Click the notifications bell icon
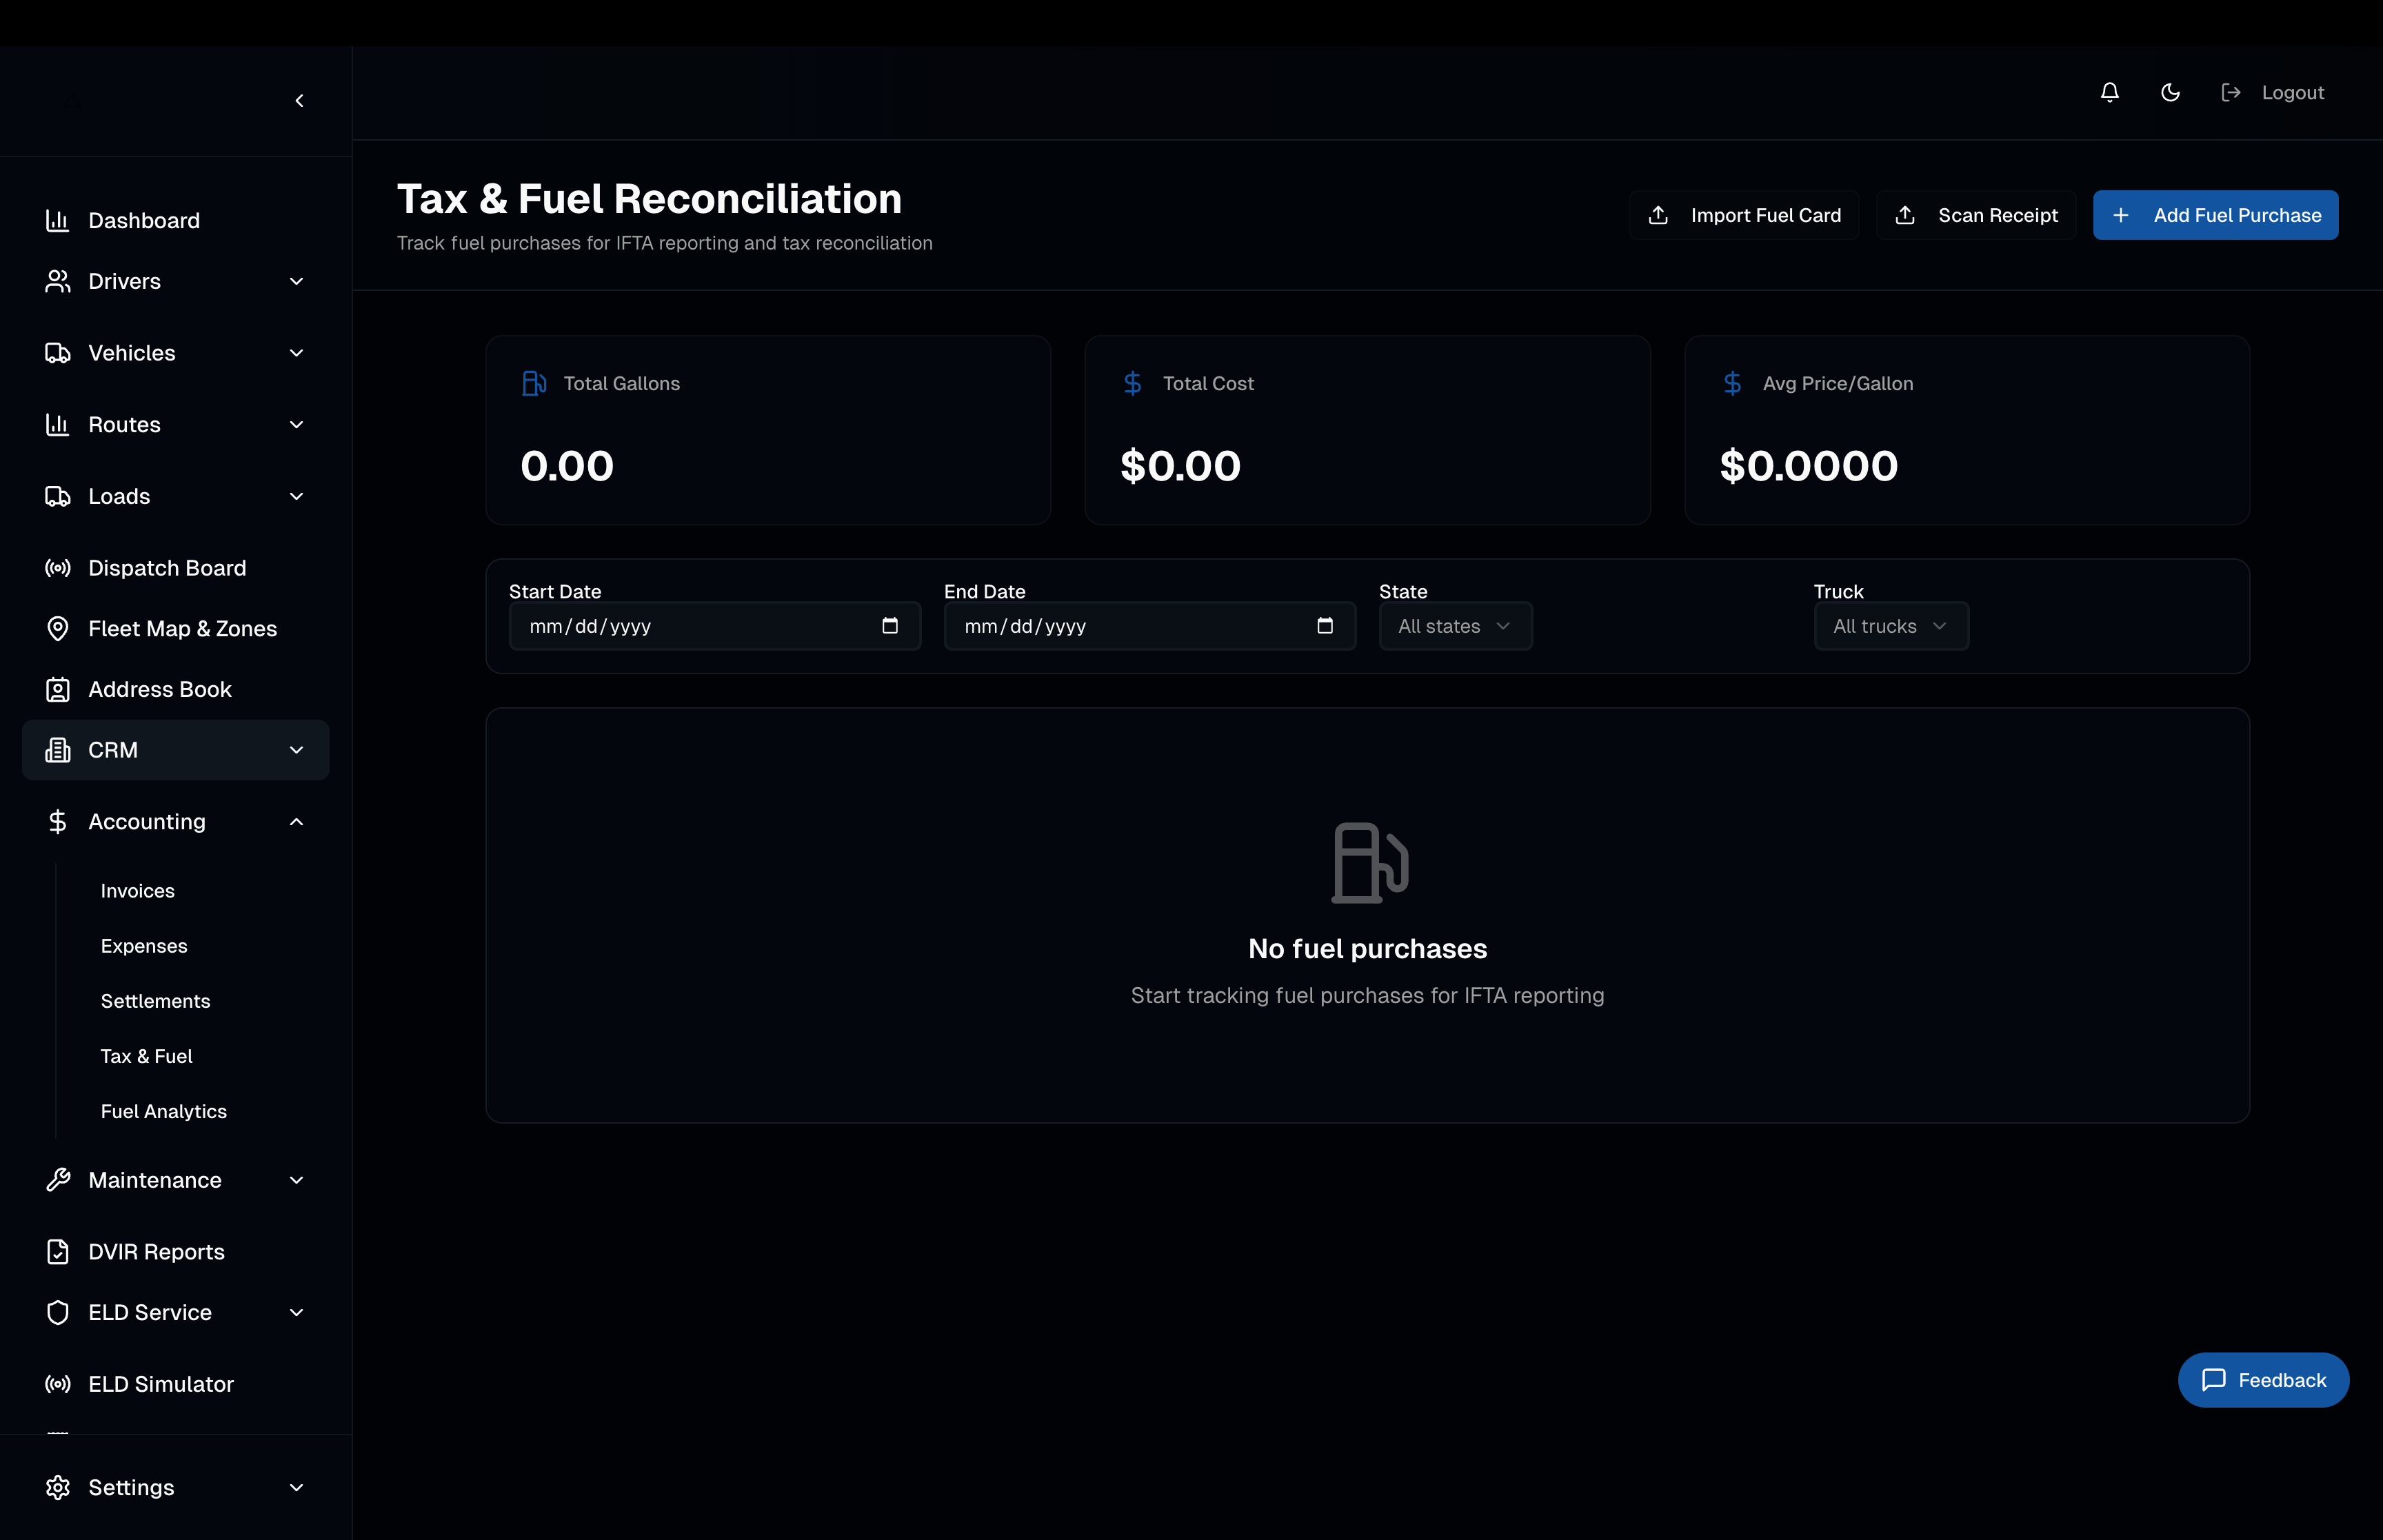Image resolution: width=2383 pixels, height=1540 pixels. pyautogui.click(x=2109, y=92)
